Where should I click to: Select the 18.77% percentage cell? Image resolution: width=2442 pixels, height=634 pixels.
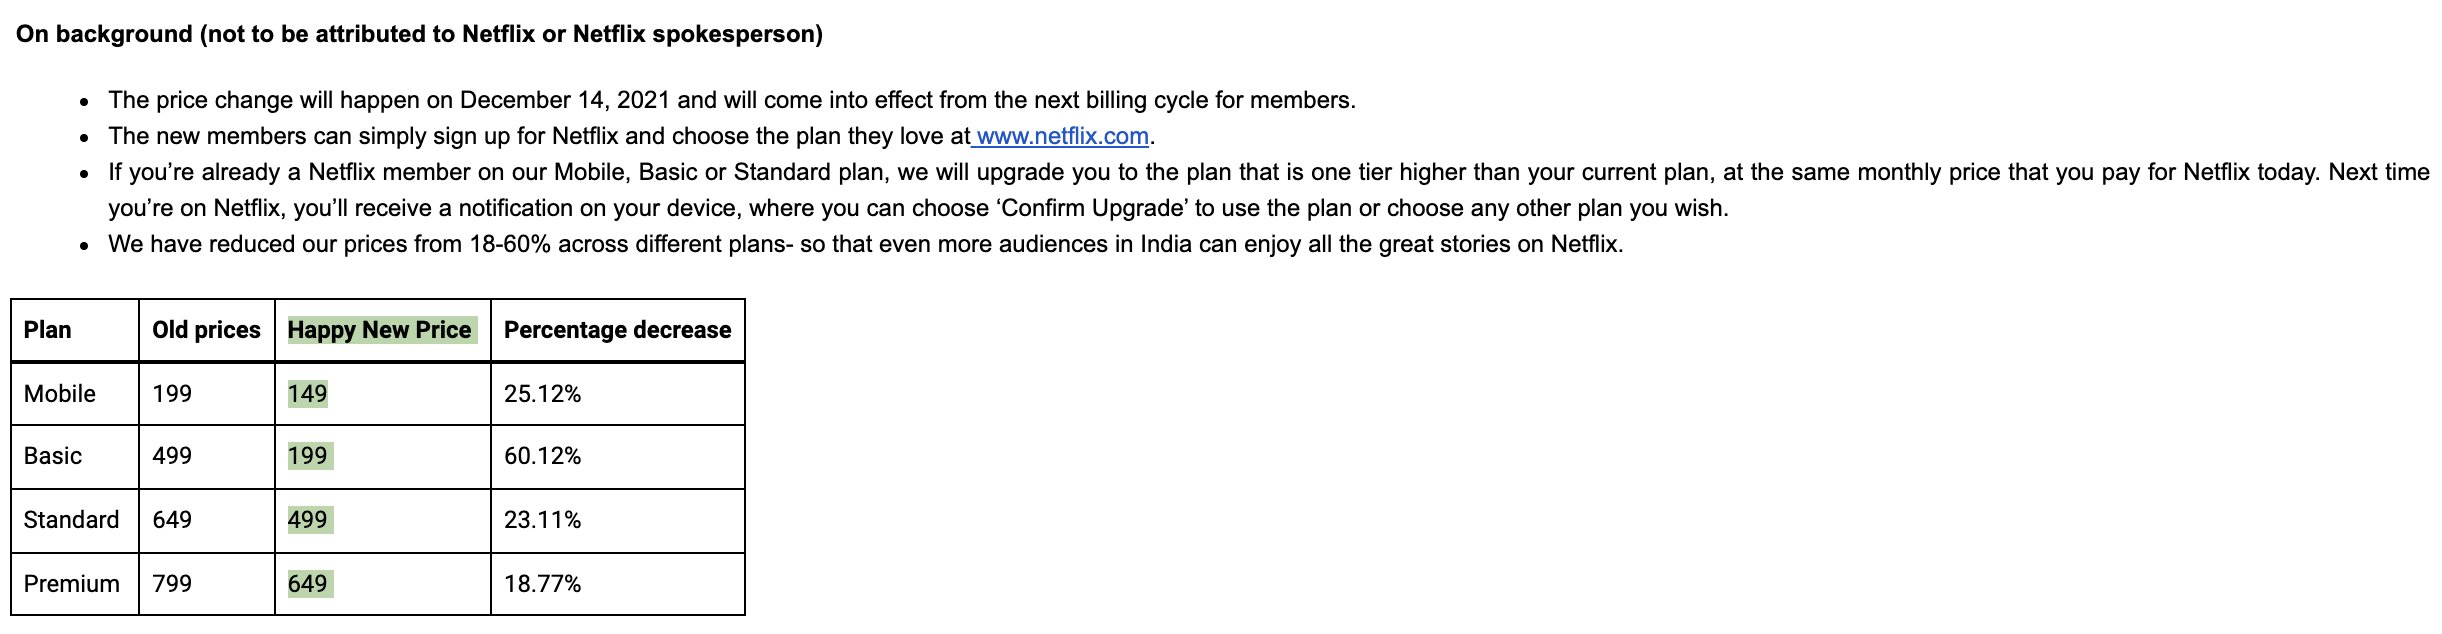point(542,584)
